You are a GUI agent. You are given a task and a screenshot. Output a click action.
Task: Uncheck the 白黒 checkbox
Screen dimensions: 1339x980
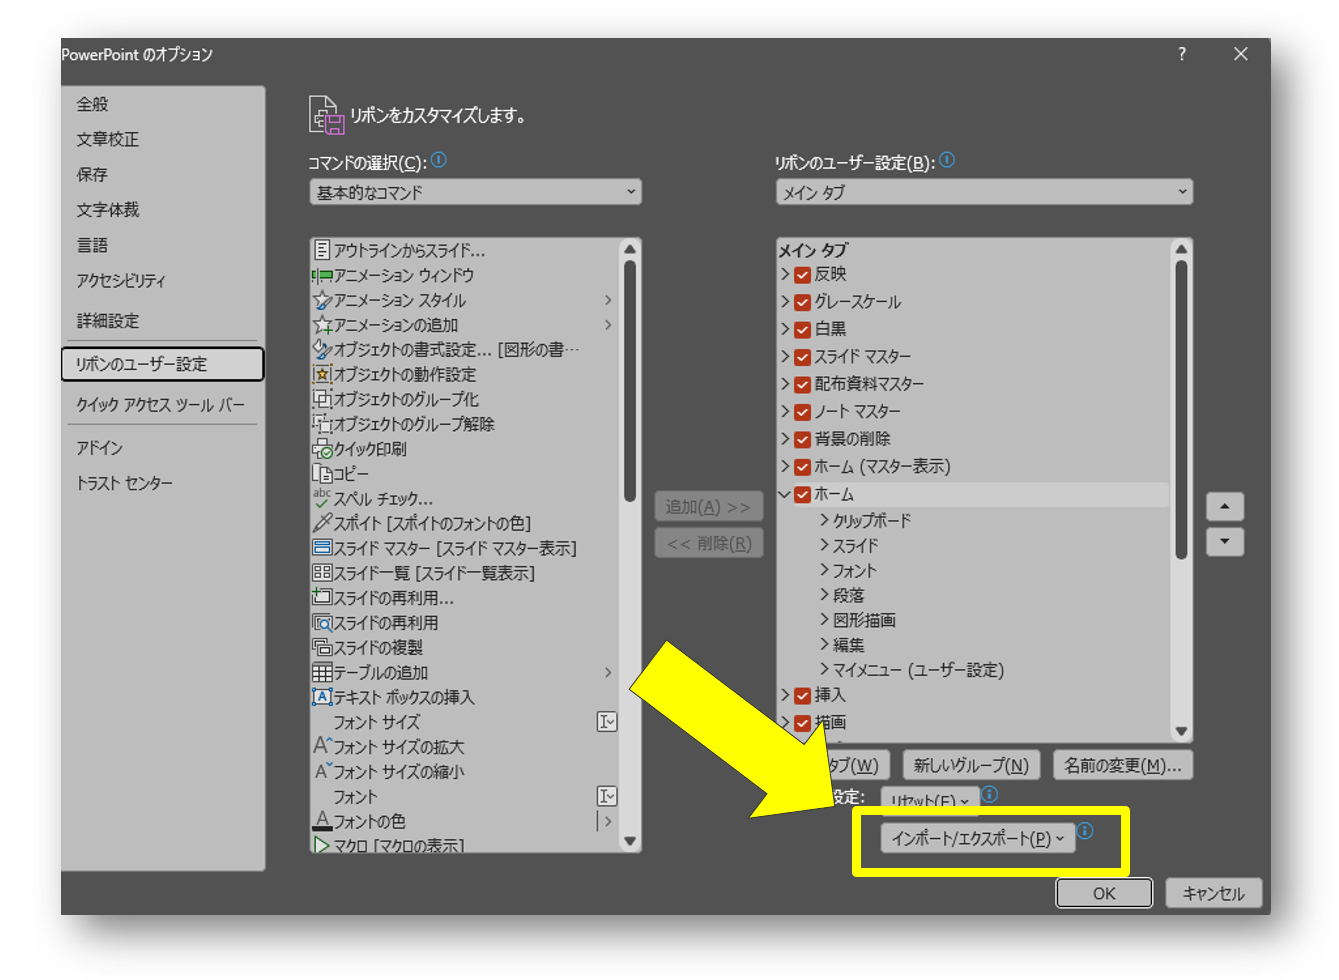pos(802,329)
